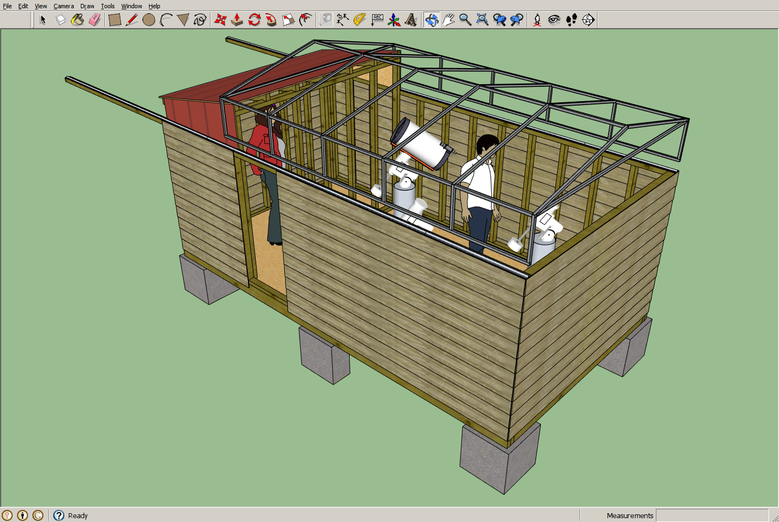The image size is (779, 522).
Task: Open the File menu
Action: point(7,6)
